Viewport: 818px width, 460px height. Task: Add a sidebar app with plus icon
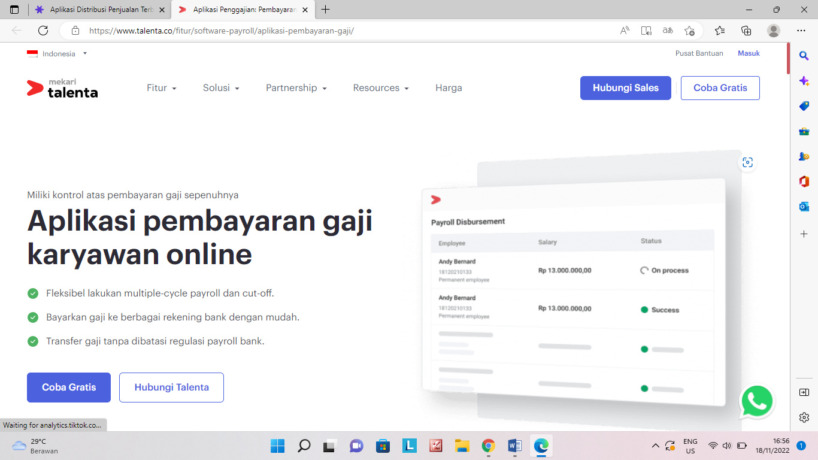pos(804,234)
